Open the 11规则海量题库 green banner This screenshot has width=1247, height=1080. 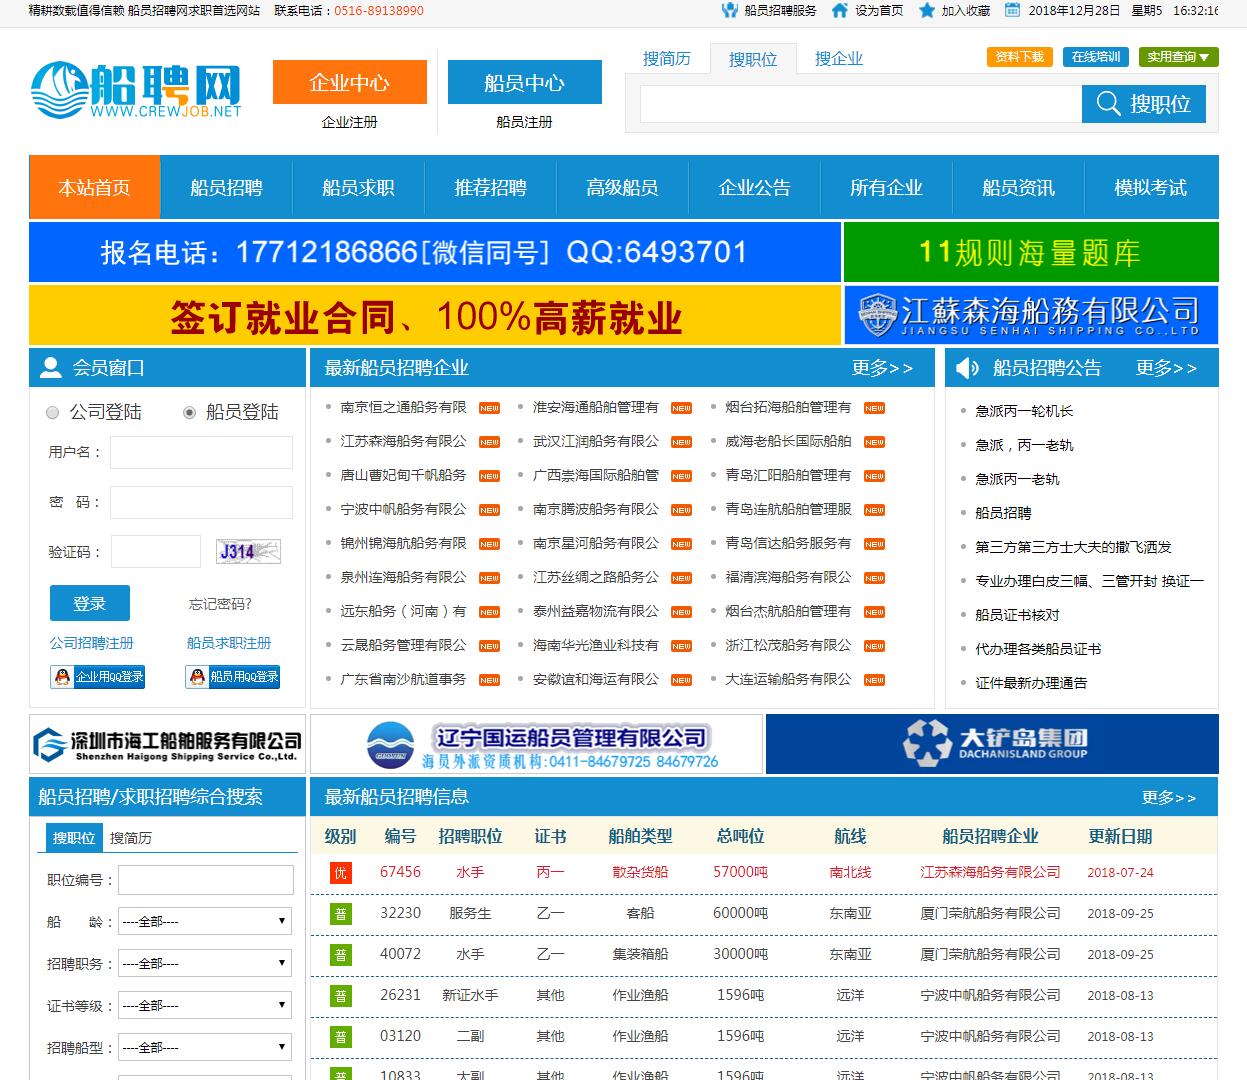tap(1031, 252)
